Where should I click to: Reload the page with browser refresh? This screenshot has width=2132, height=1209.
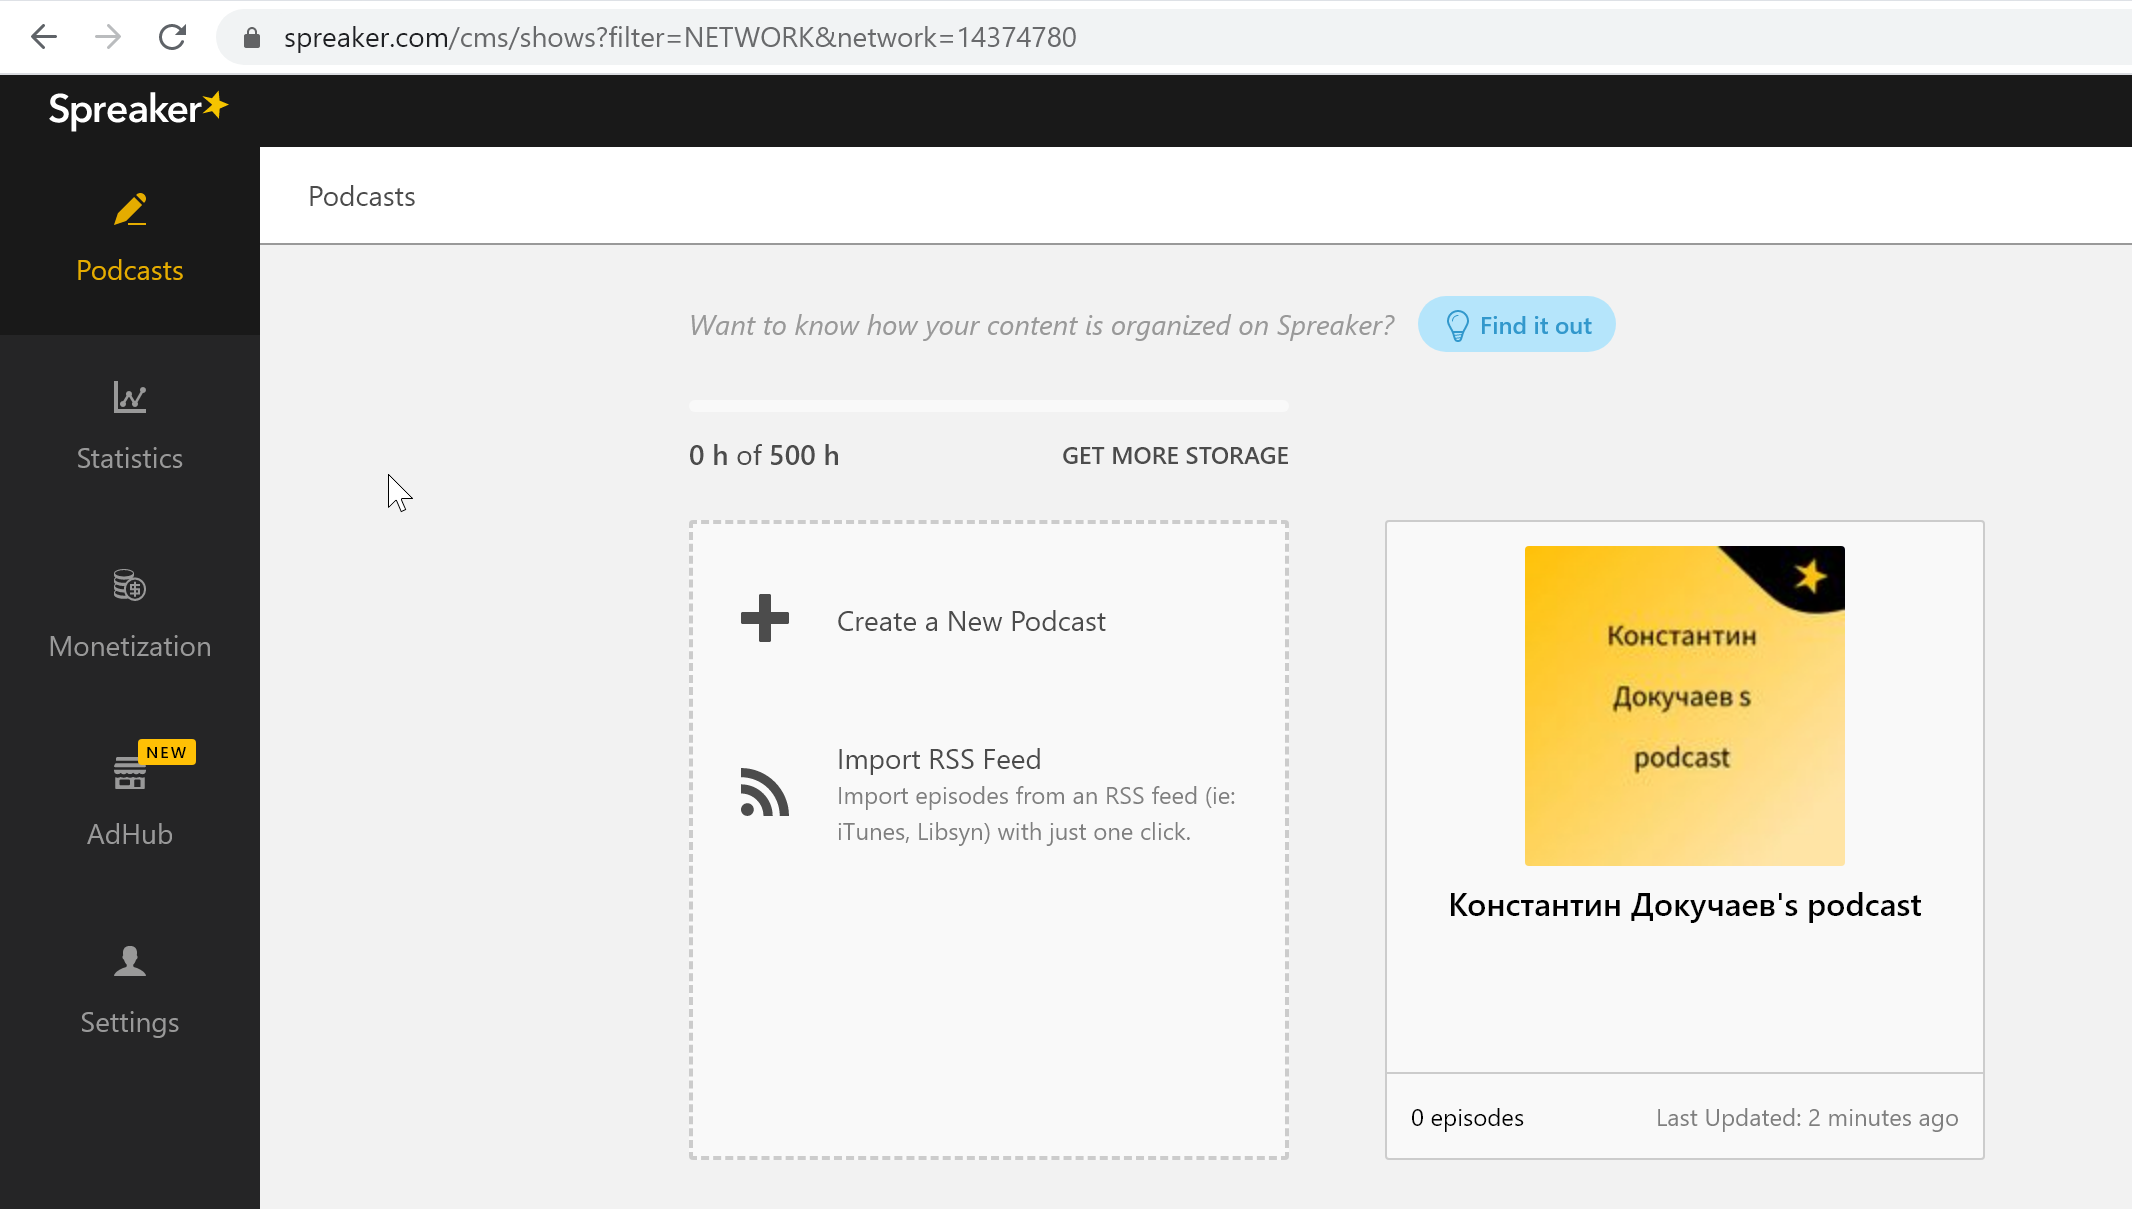[172, 37]
